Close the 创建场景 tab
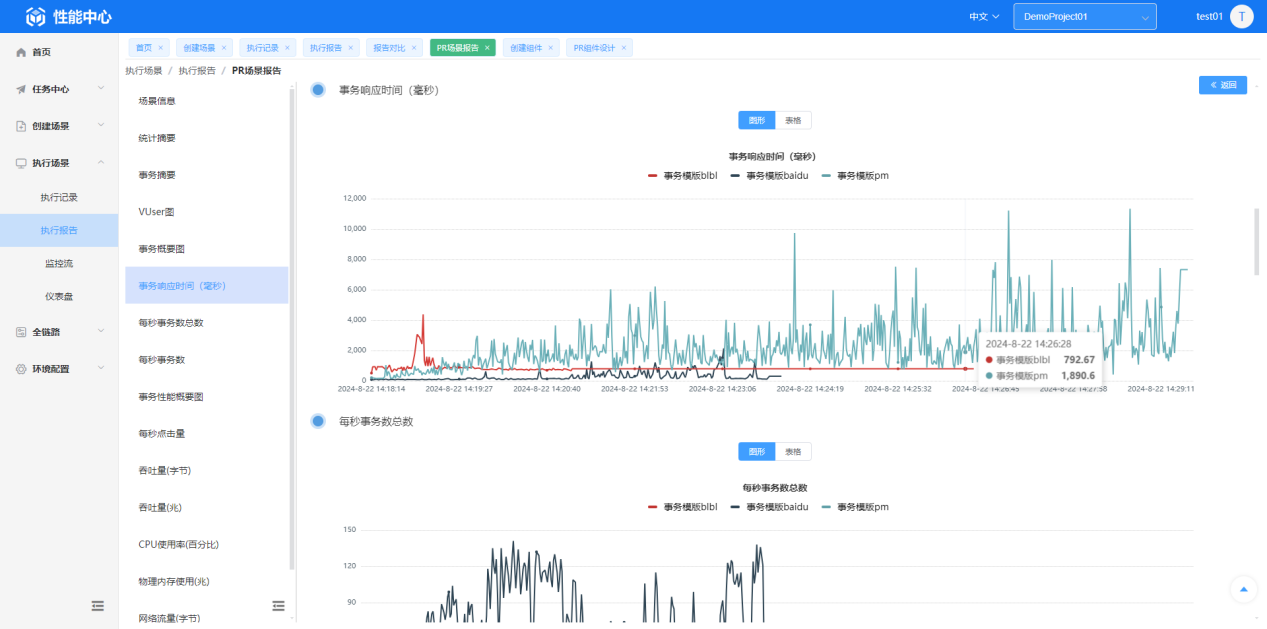 223,48
